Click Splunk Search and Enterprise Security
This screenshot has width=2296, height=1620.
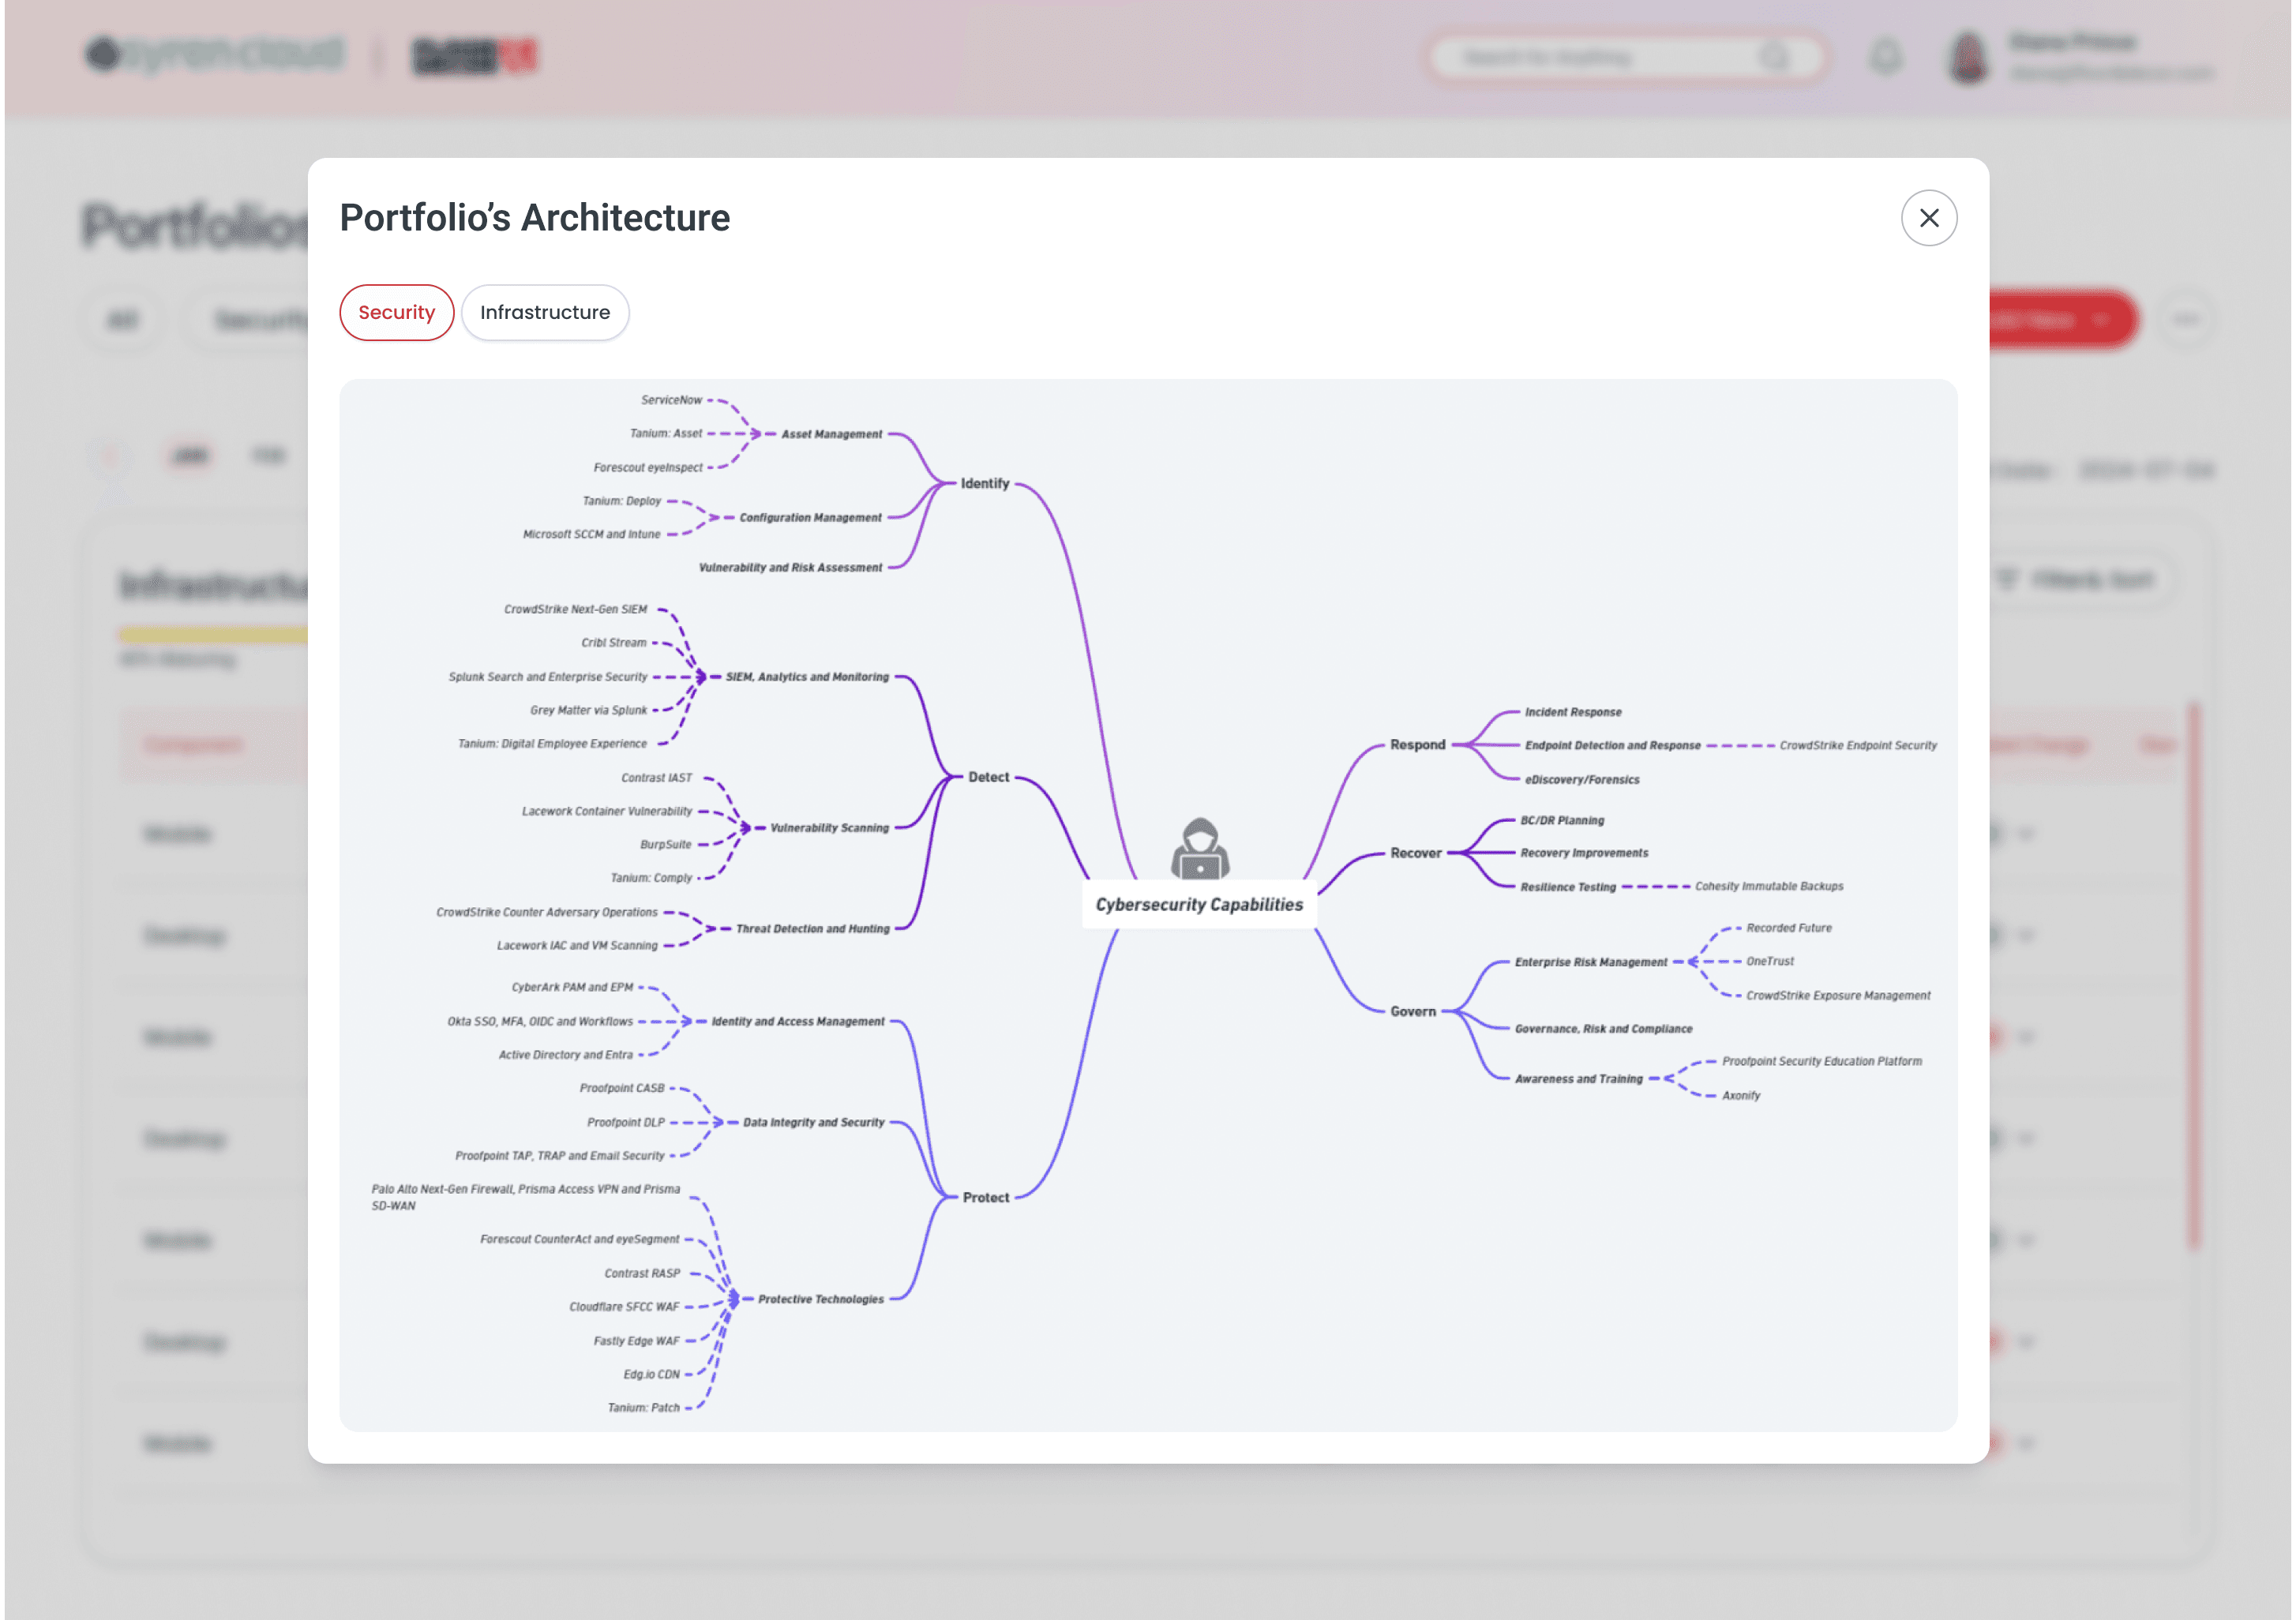548,677
